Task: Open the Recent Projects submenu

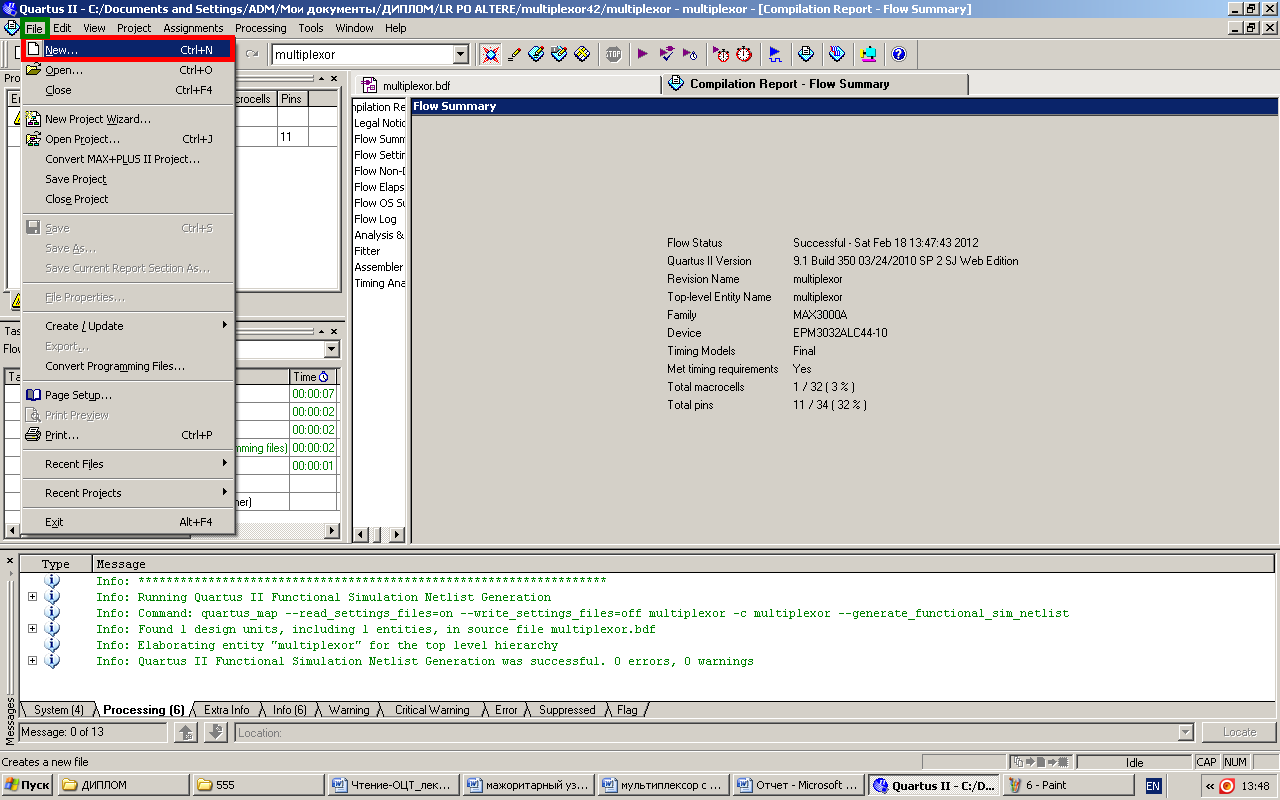Action: 128,493
